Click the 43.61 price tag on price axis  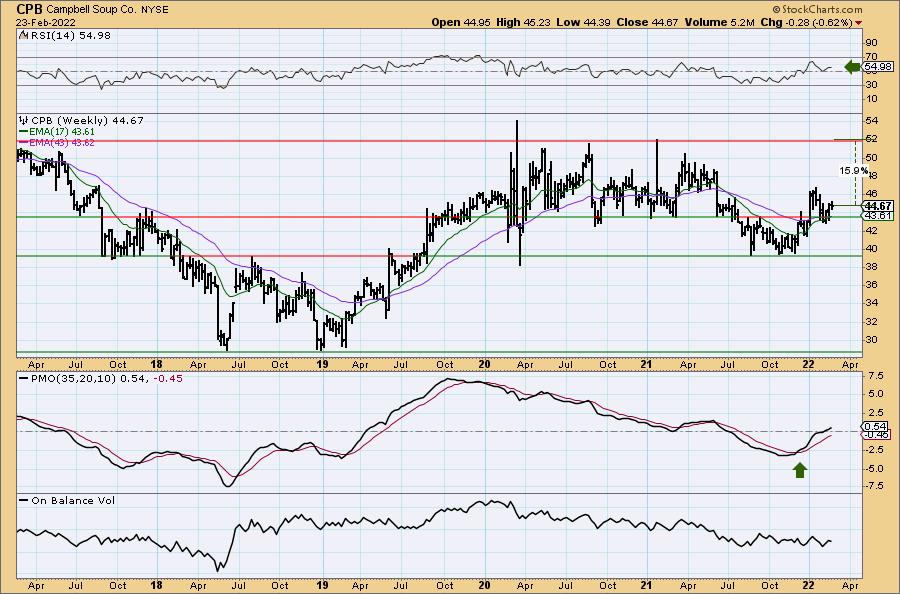click(x=878, y=216)
